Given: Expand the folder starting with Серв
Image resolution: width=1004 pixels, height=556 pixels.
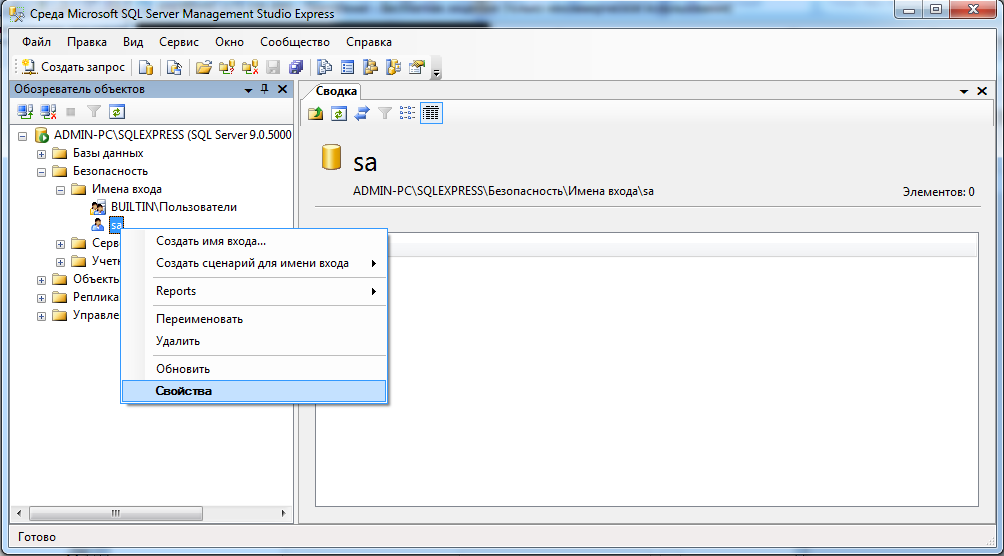Looking at the screenshot, I should [60, 243].
